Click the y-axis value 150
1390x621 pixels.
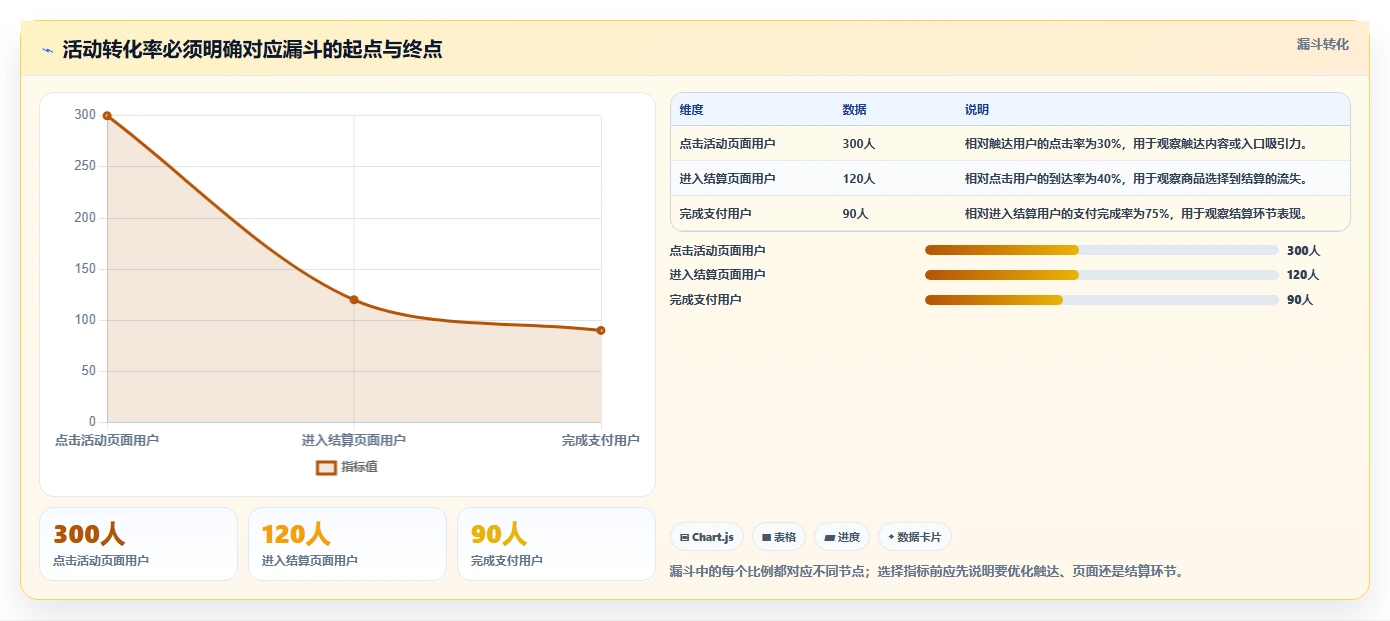coord(86,269)
